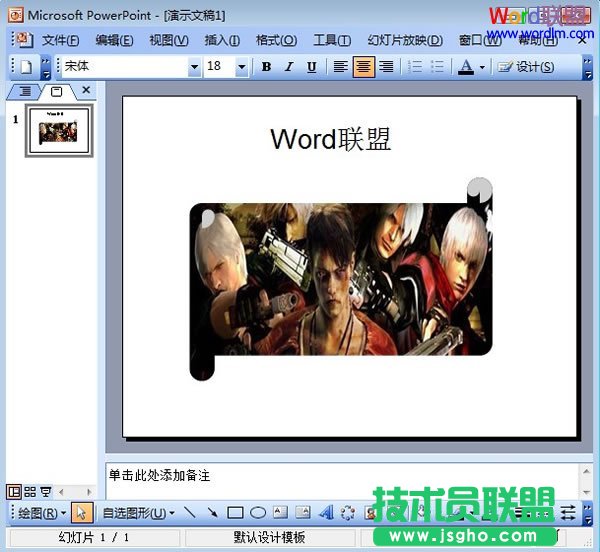The width and height of the screenshot is (600, 552).
Task: Toggle bulleted list
Action: [x=437, y=67]
